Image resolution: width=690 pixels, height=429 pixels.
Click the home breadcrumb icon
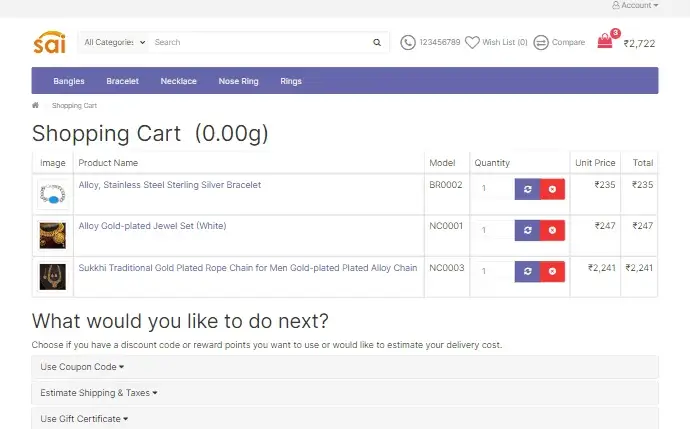pos(36,105)
